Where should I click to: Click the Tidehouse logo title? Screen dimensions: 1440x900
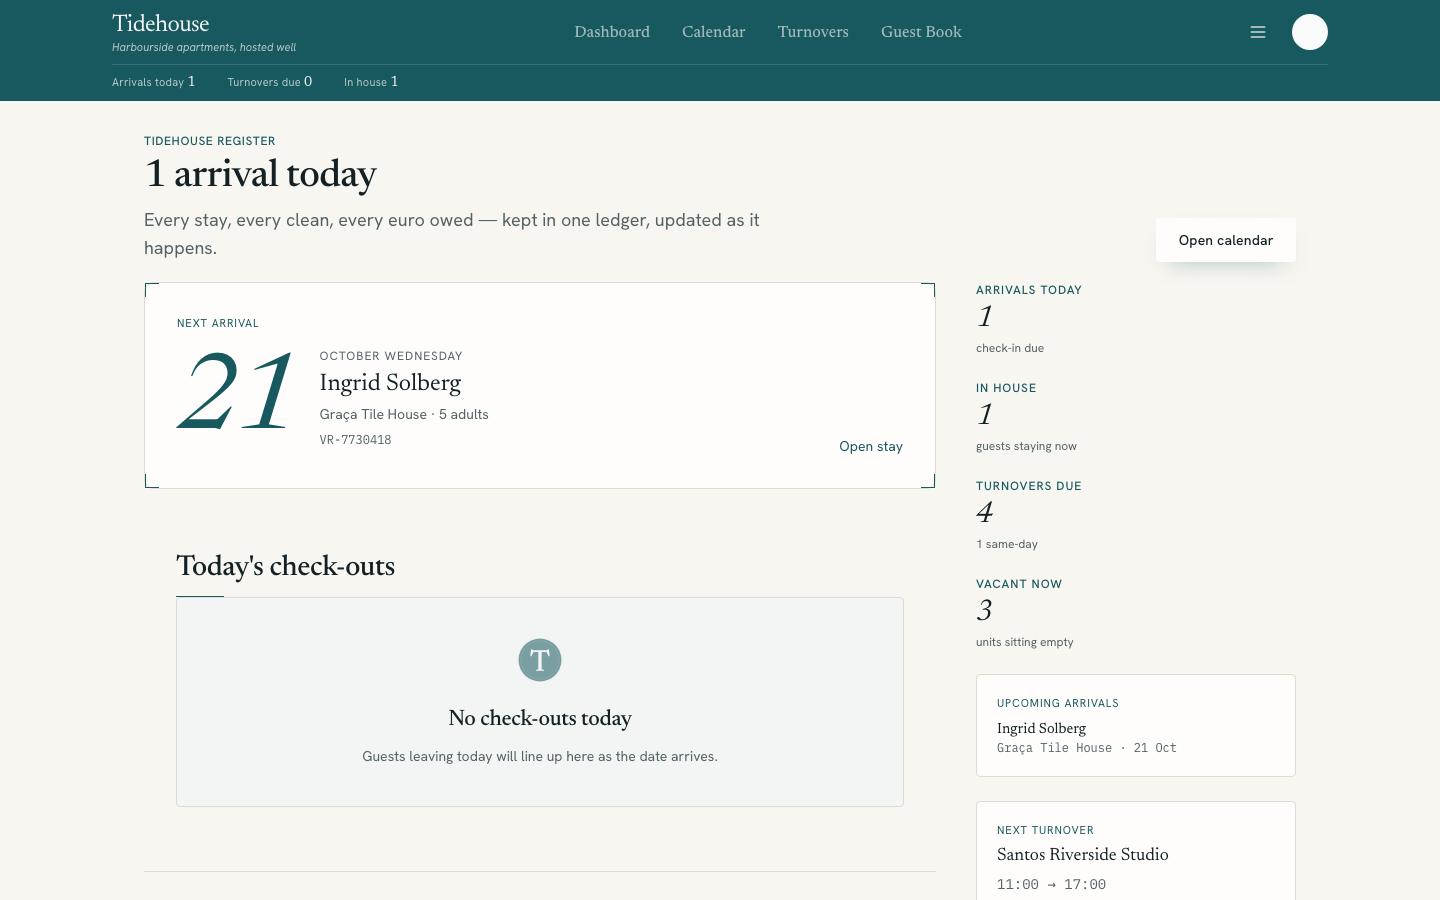[x=161, y=23]
